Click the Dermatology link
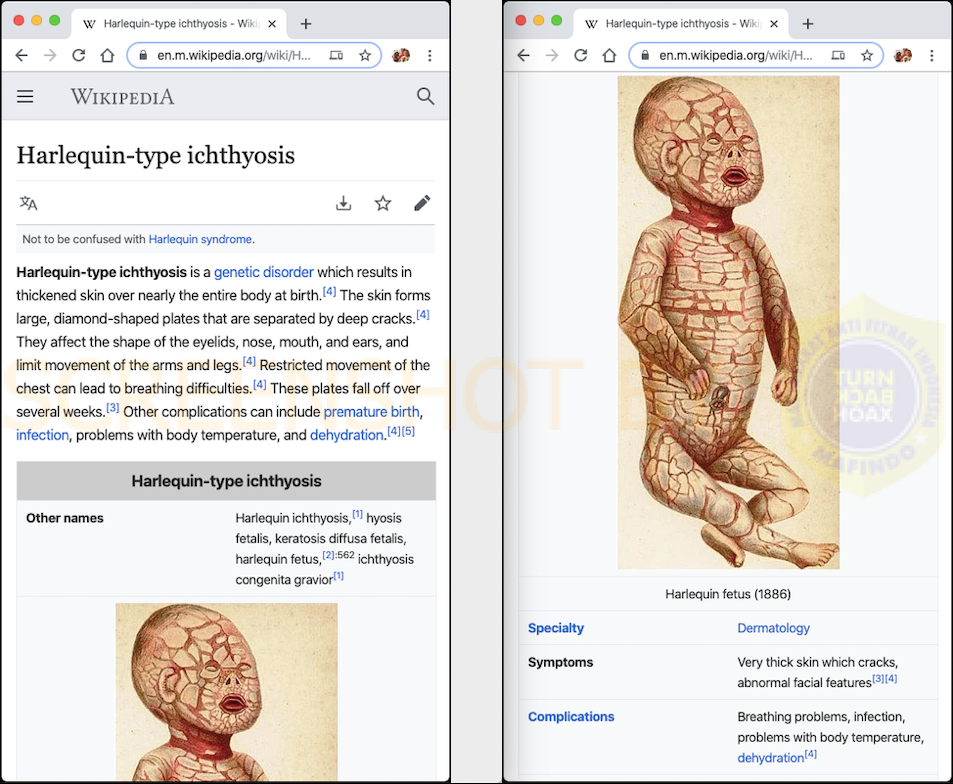 (774, 628)
